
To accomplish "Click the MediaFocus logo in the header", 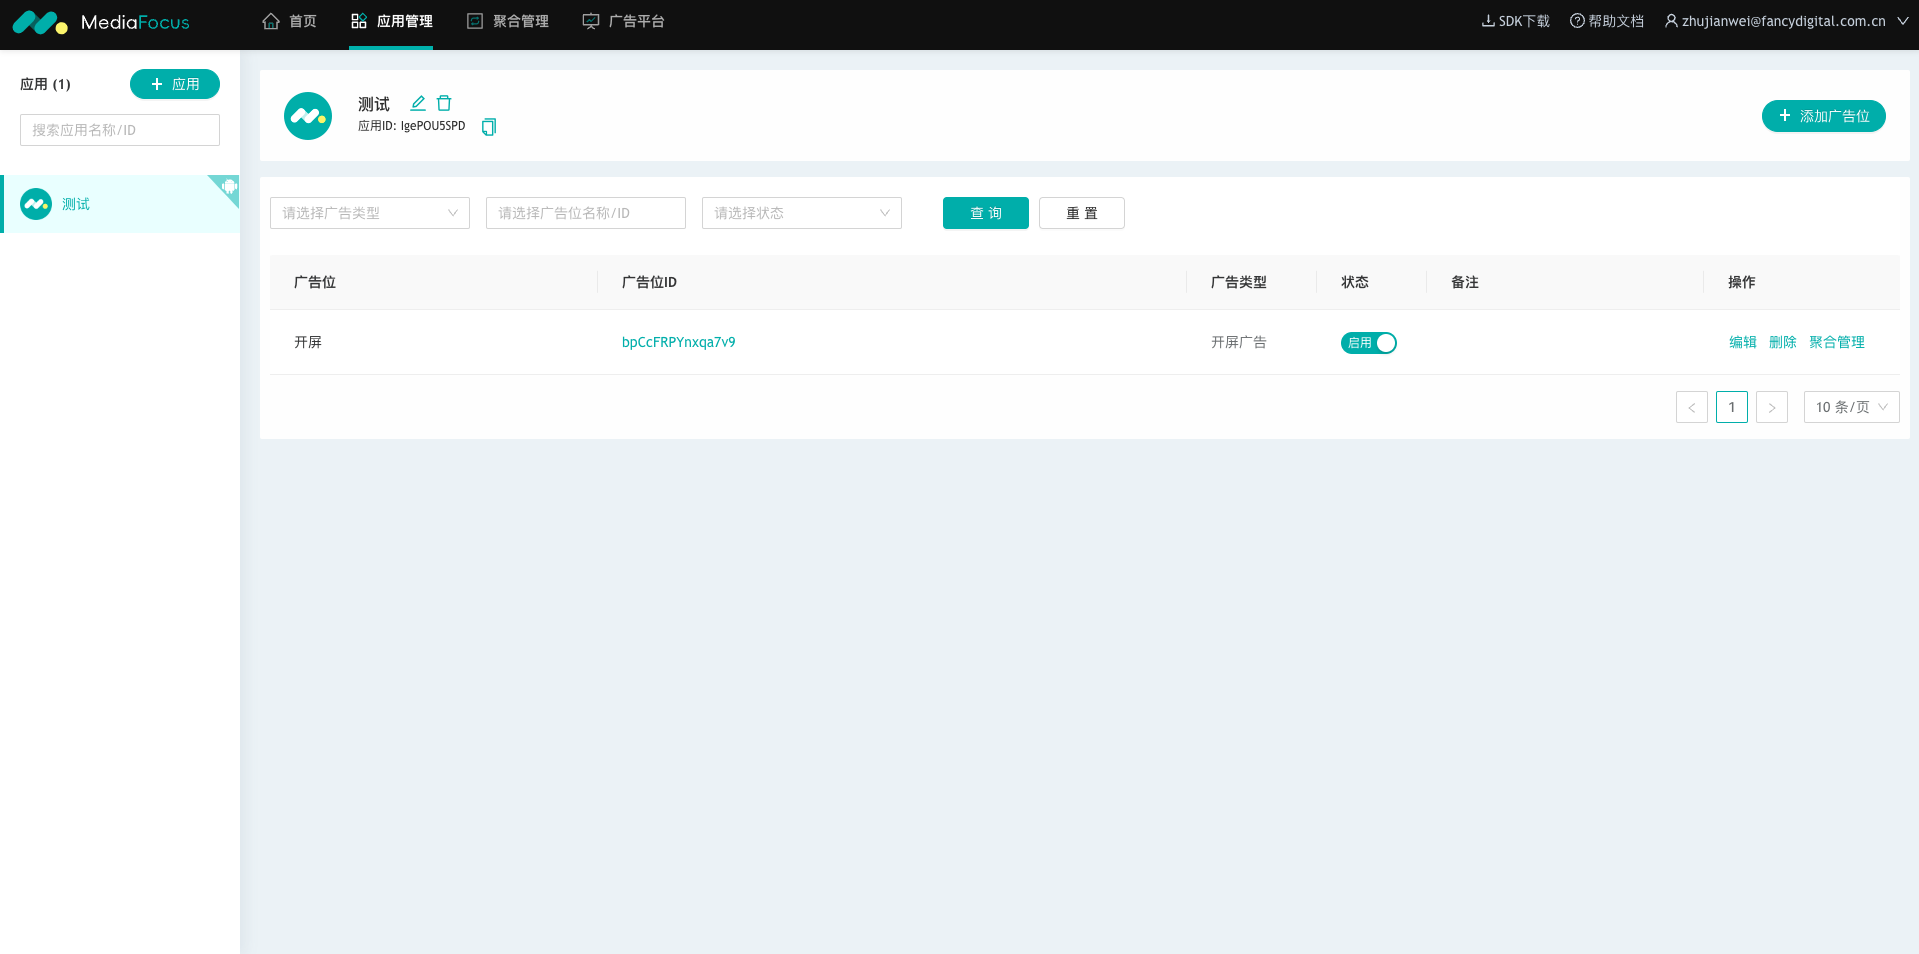I will tap(100, 22).
